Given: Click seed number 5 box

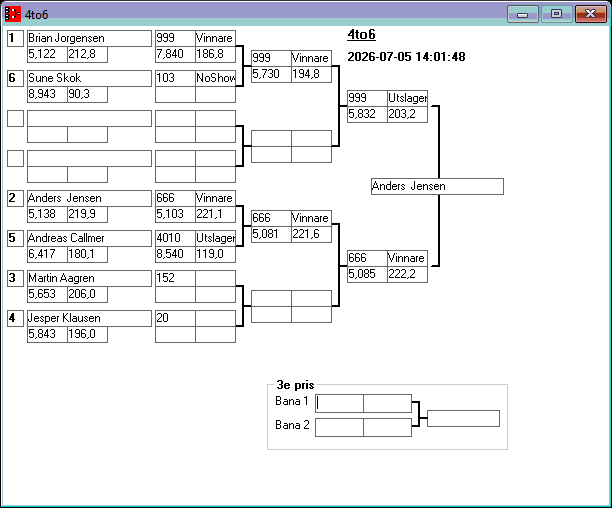Looking at the screenshot, I should [16, 238].
